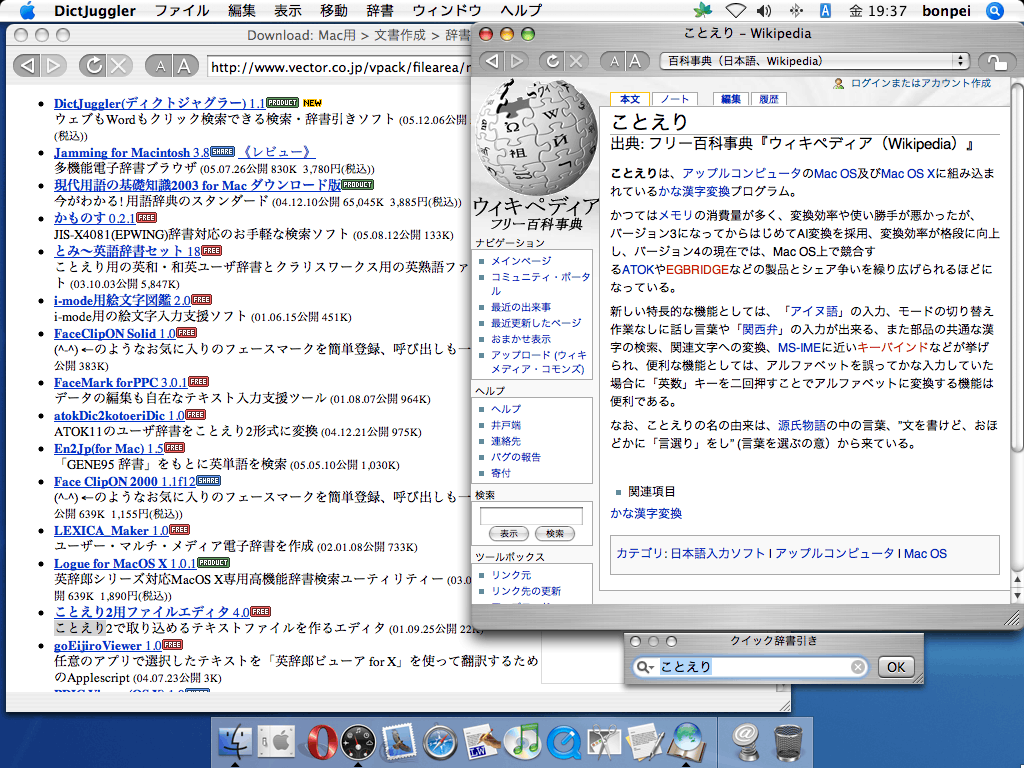Viewport: 1024px width, 768px height.
Task: Go back in the Download window toolbar
Action: pos(27,65)
